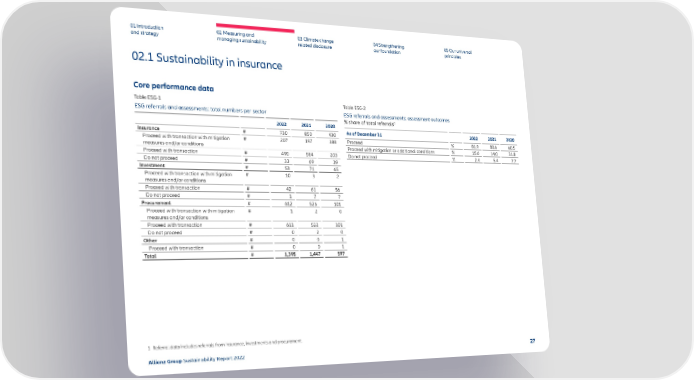694x380 pixels.
Task: Click the 2022 column header in left table
Action: tap(281, 124)
